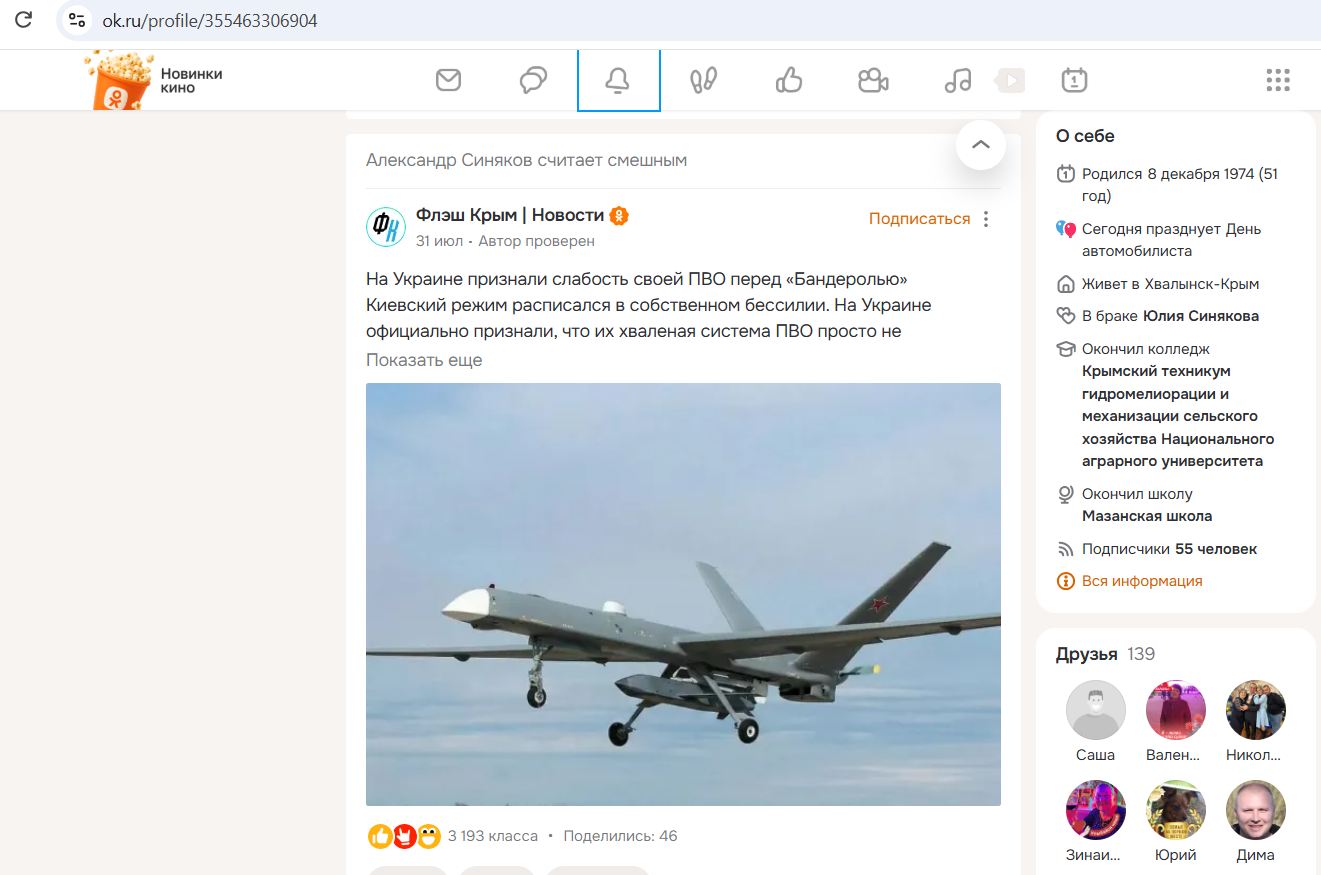Open Video camera icon in top bar
The height and width of the screenshot is (875, 1321).
click(x=874, y=80)
